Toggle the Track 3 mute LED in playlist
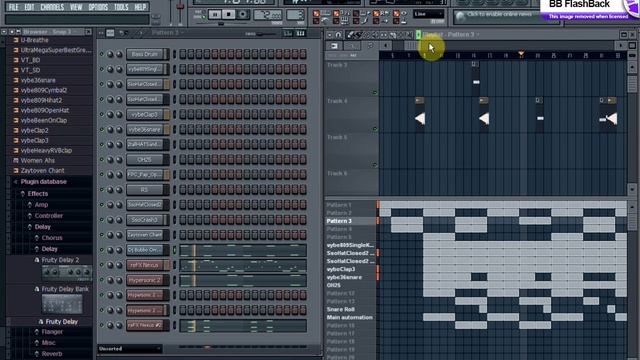 375,93
